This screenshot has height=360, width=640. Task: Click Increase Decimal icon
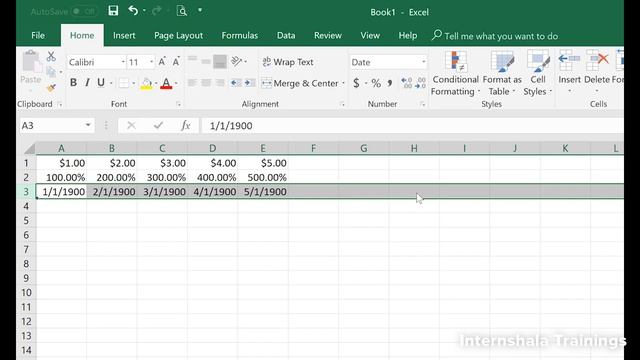(407, 83)
